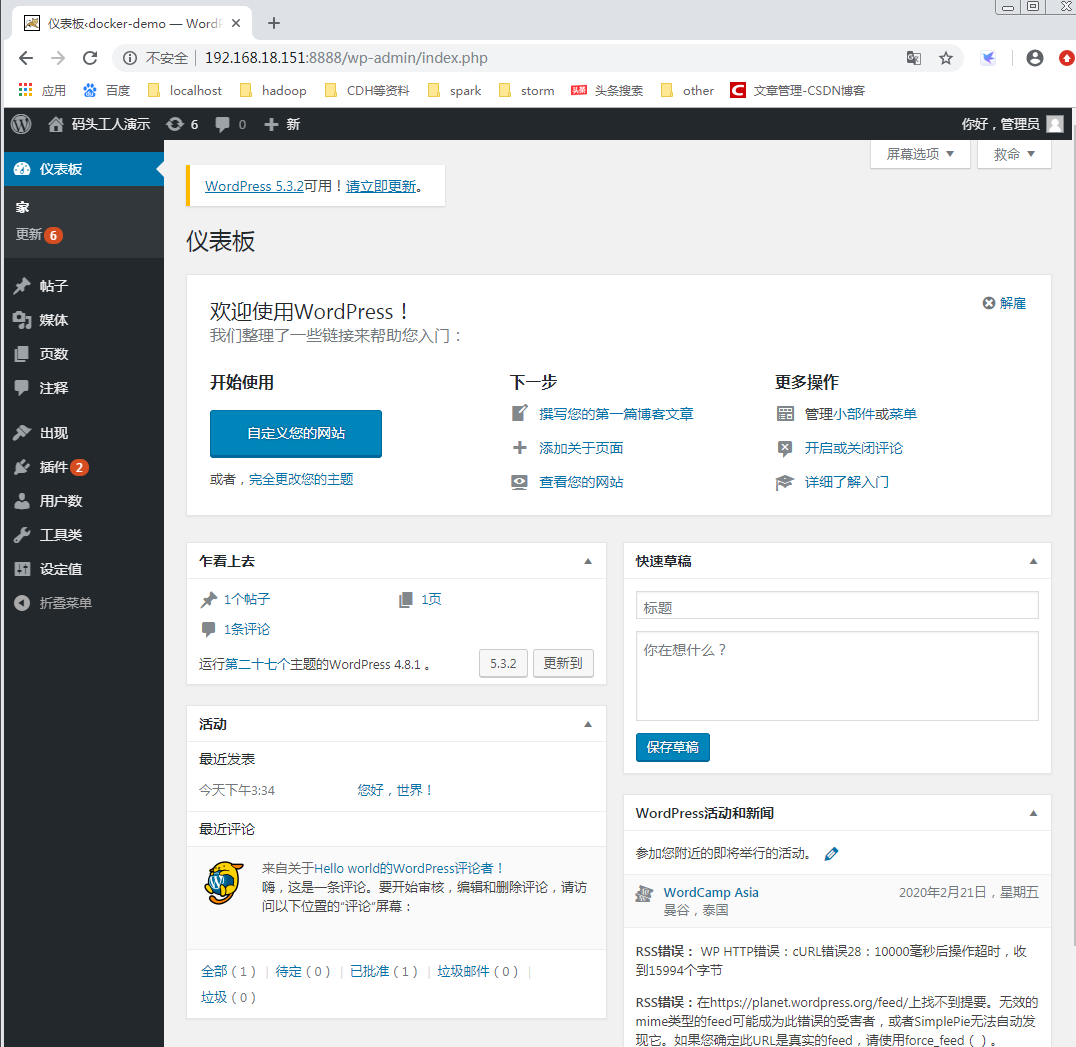Open the 出现 appearance menu
1076x1047 pixels.
(x=84, y=433)
